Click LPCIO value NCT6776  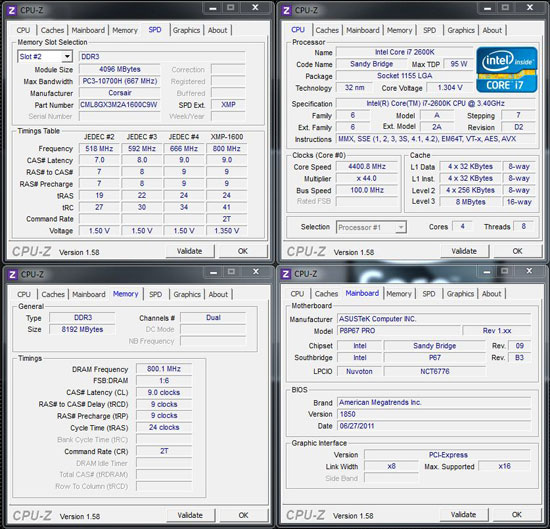pyautogui.click(x=435, y=371)
